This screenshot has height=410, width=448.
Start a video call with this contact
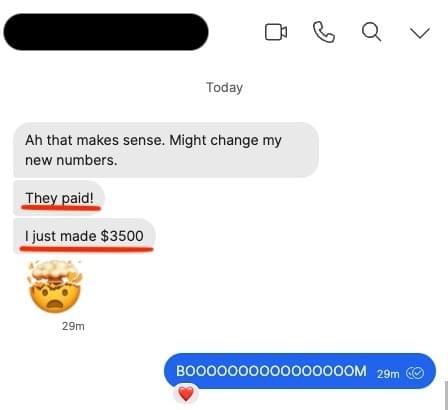point(276,32)
